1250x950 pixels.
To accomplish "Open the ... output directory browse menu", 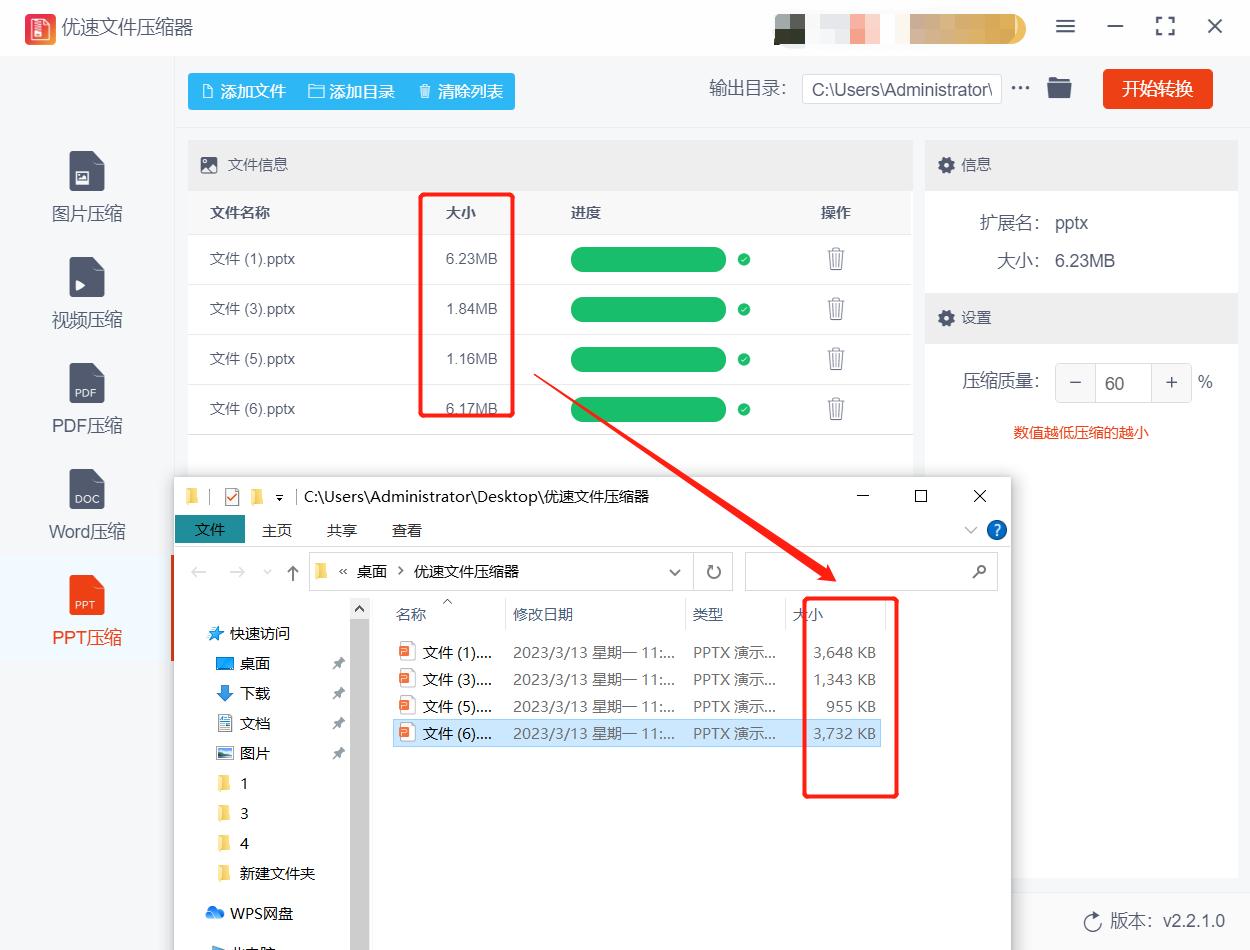I will click(1020, 87).
